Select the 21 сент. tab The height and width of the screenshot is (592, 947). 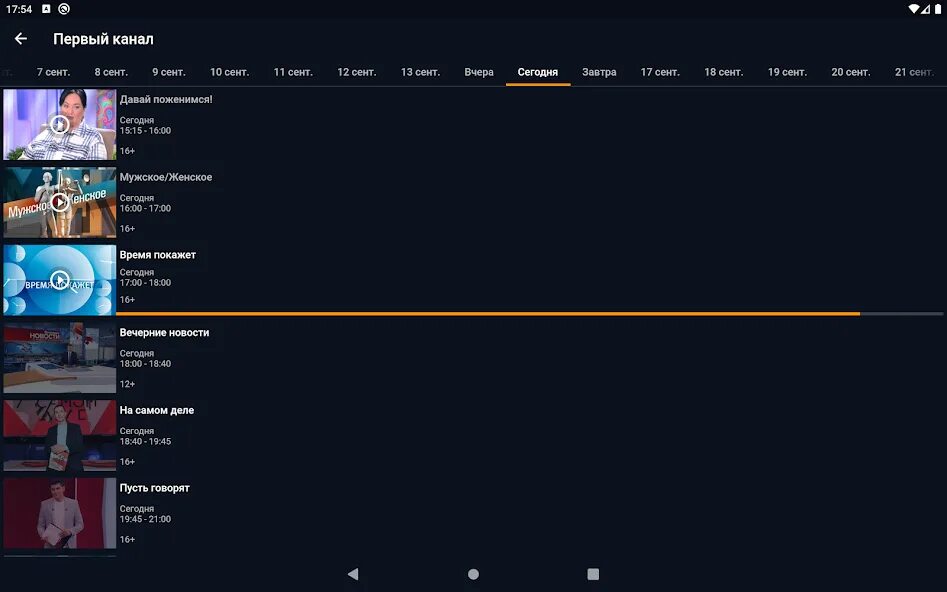coord(914,72)
